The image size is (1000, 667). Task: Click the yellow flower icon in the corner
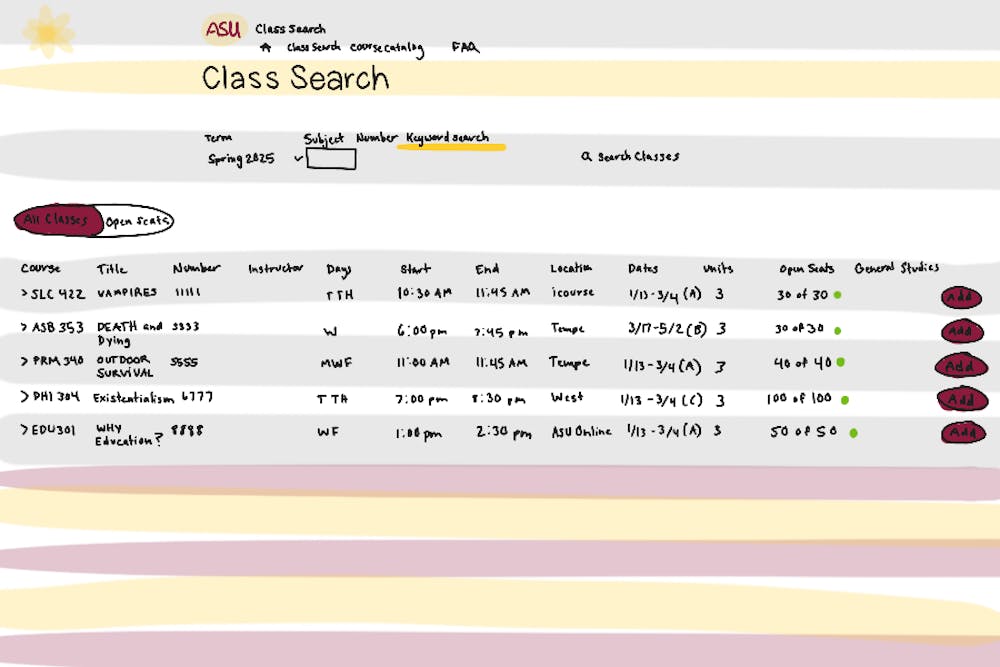point(50,30)
